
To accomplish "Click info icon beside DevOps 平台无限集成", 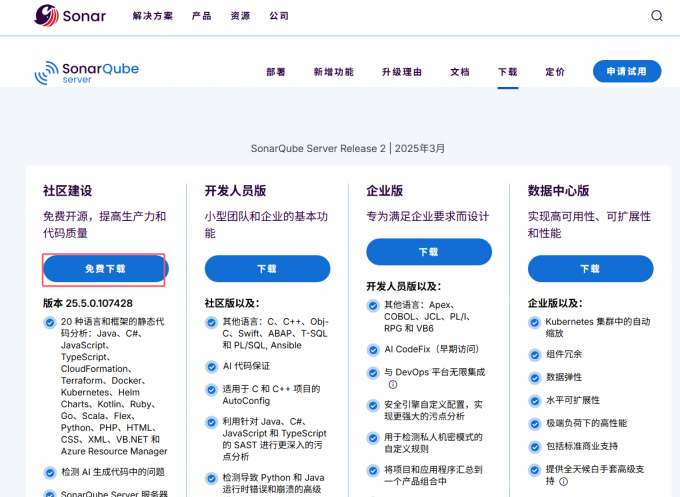I will 393,385.
